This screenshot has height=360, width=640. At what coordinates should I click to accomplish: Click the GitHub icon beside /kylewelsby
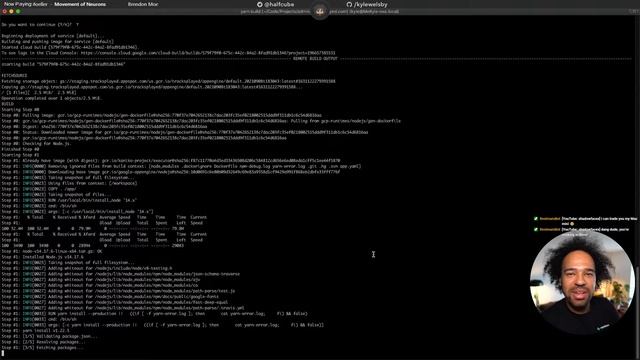349,4
